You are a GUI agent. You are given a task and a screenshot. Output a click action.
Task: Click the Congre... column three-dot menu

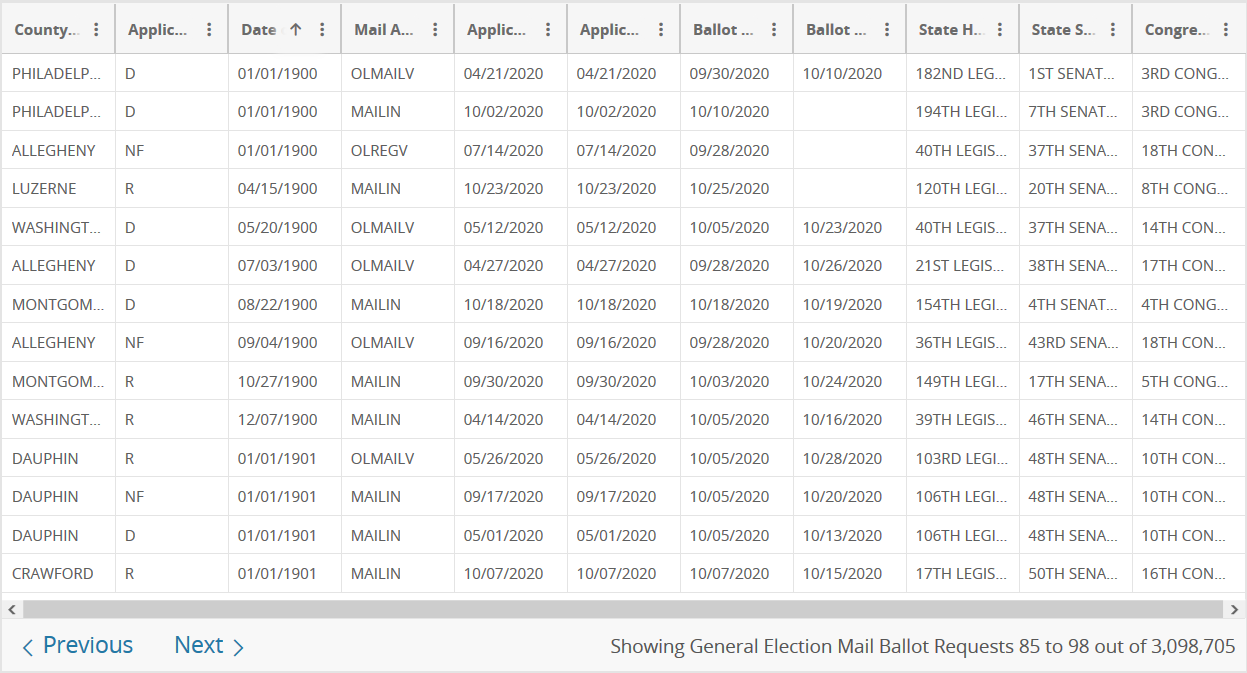[x=1226, y=30]
